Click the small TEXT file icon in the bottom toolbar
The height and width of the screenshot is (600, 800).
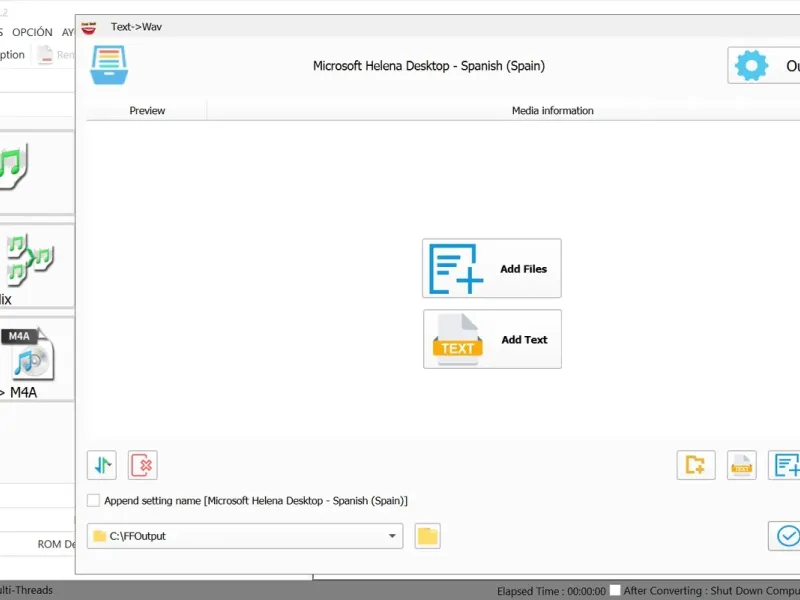[741, 465]
